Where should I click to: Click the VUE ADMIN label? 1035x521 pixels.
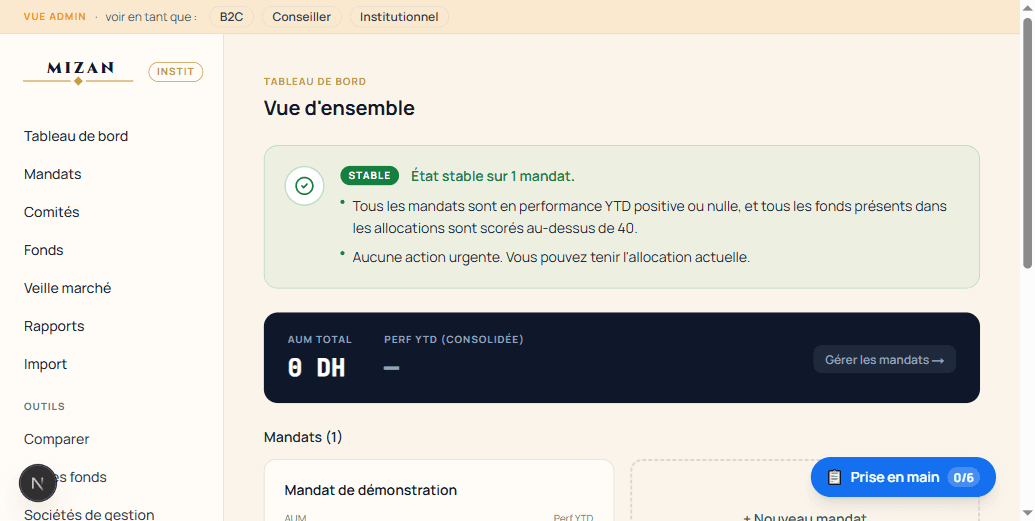(55, 17)
